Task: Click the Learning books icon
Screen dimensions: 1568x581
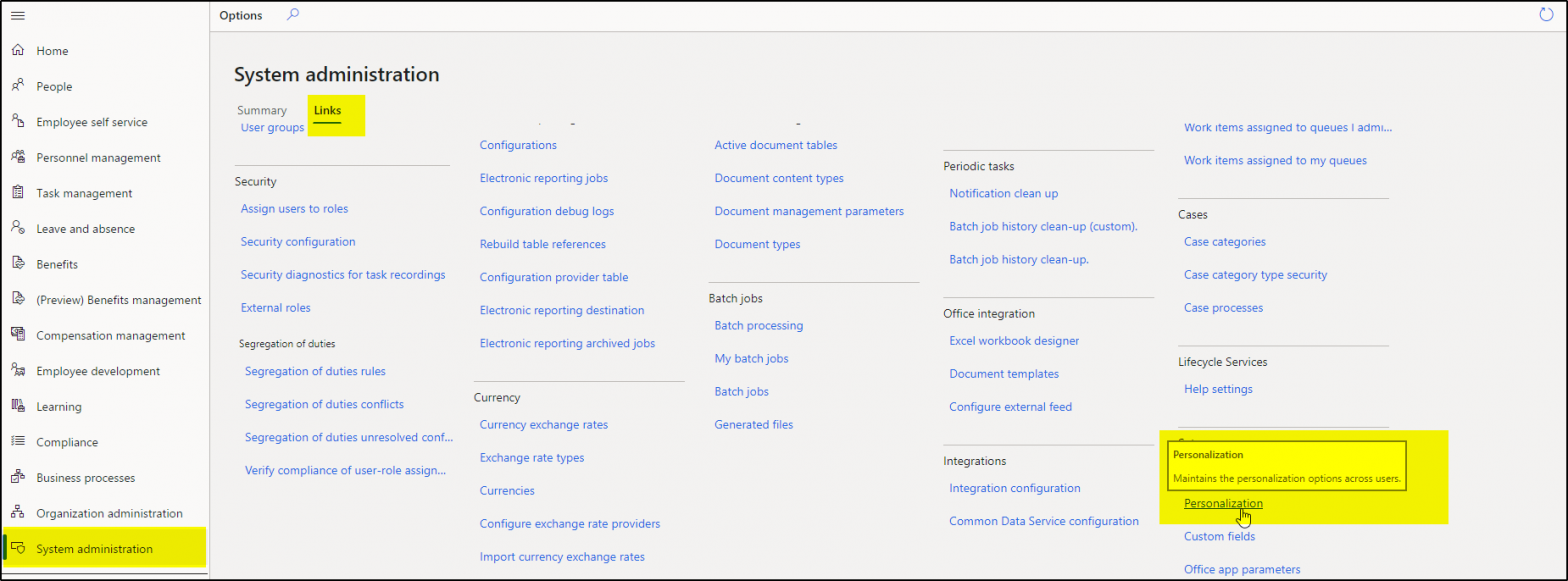Action: point(18,406)
